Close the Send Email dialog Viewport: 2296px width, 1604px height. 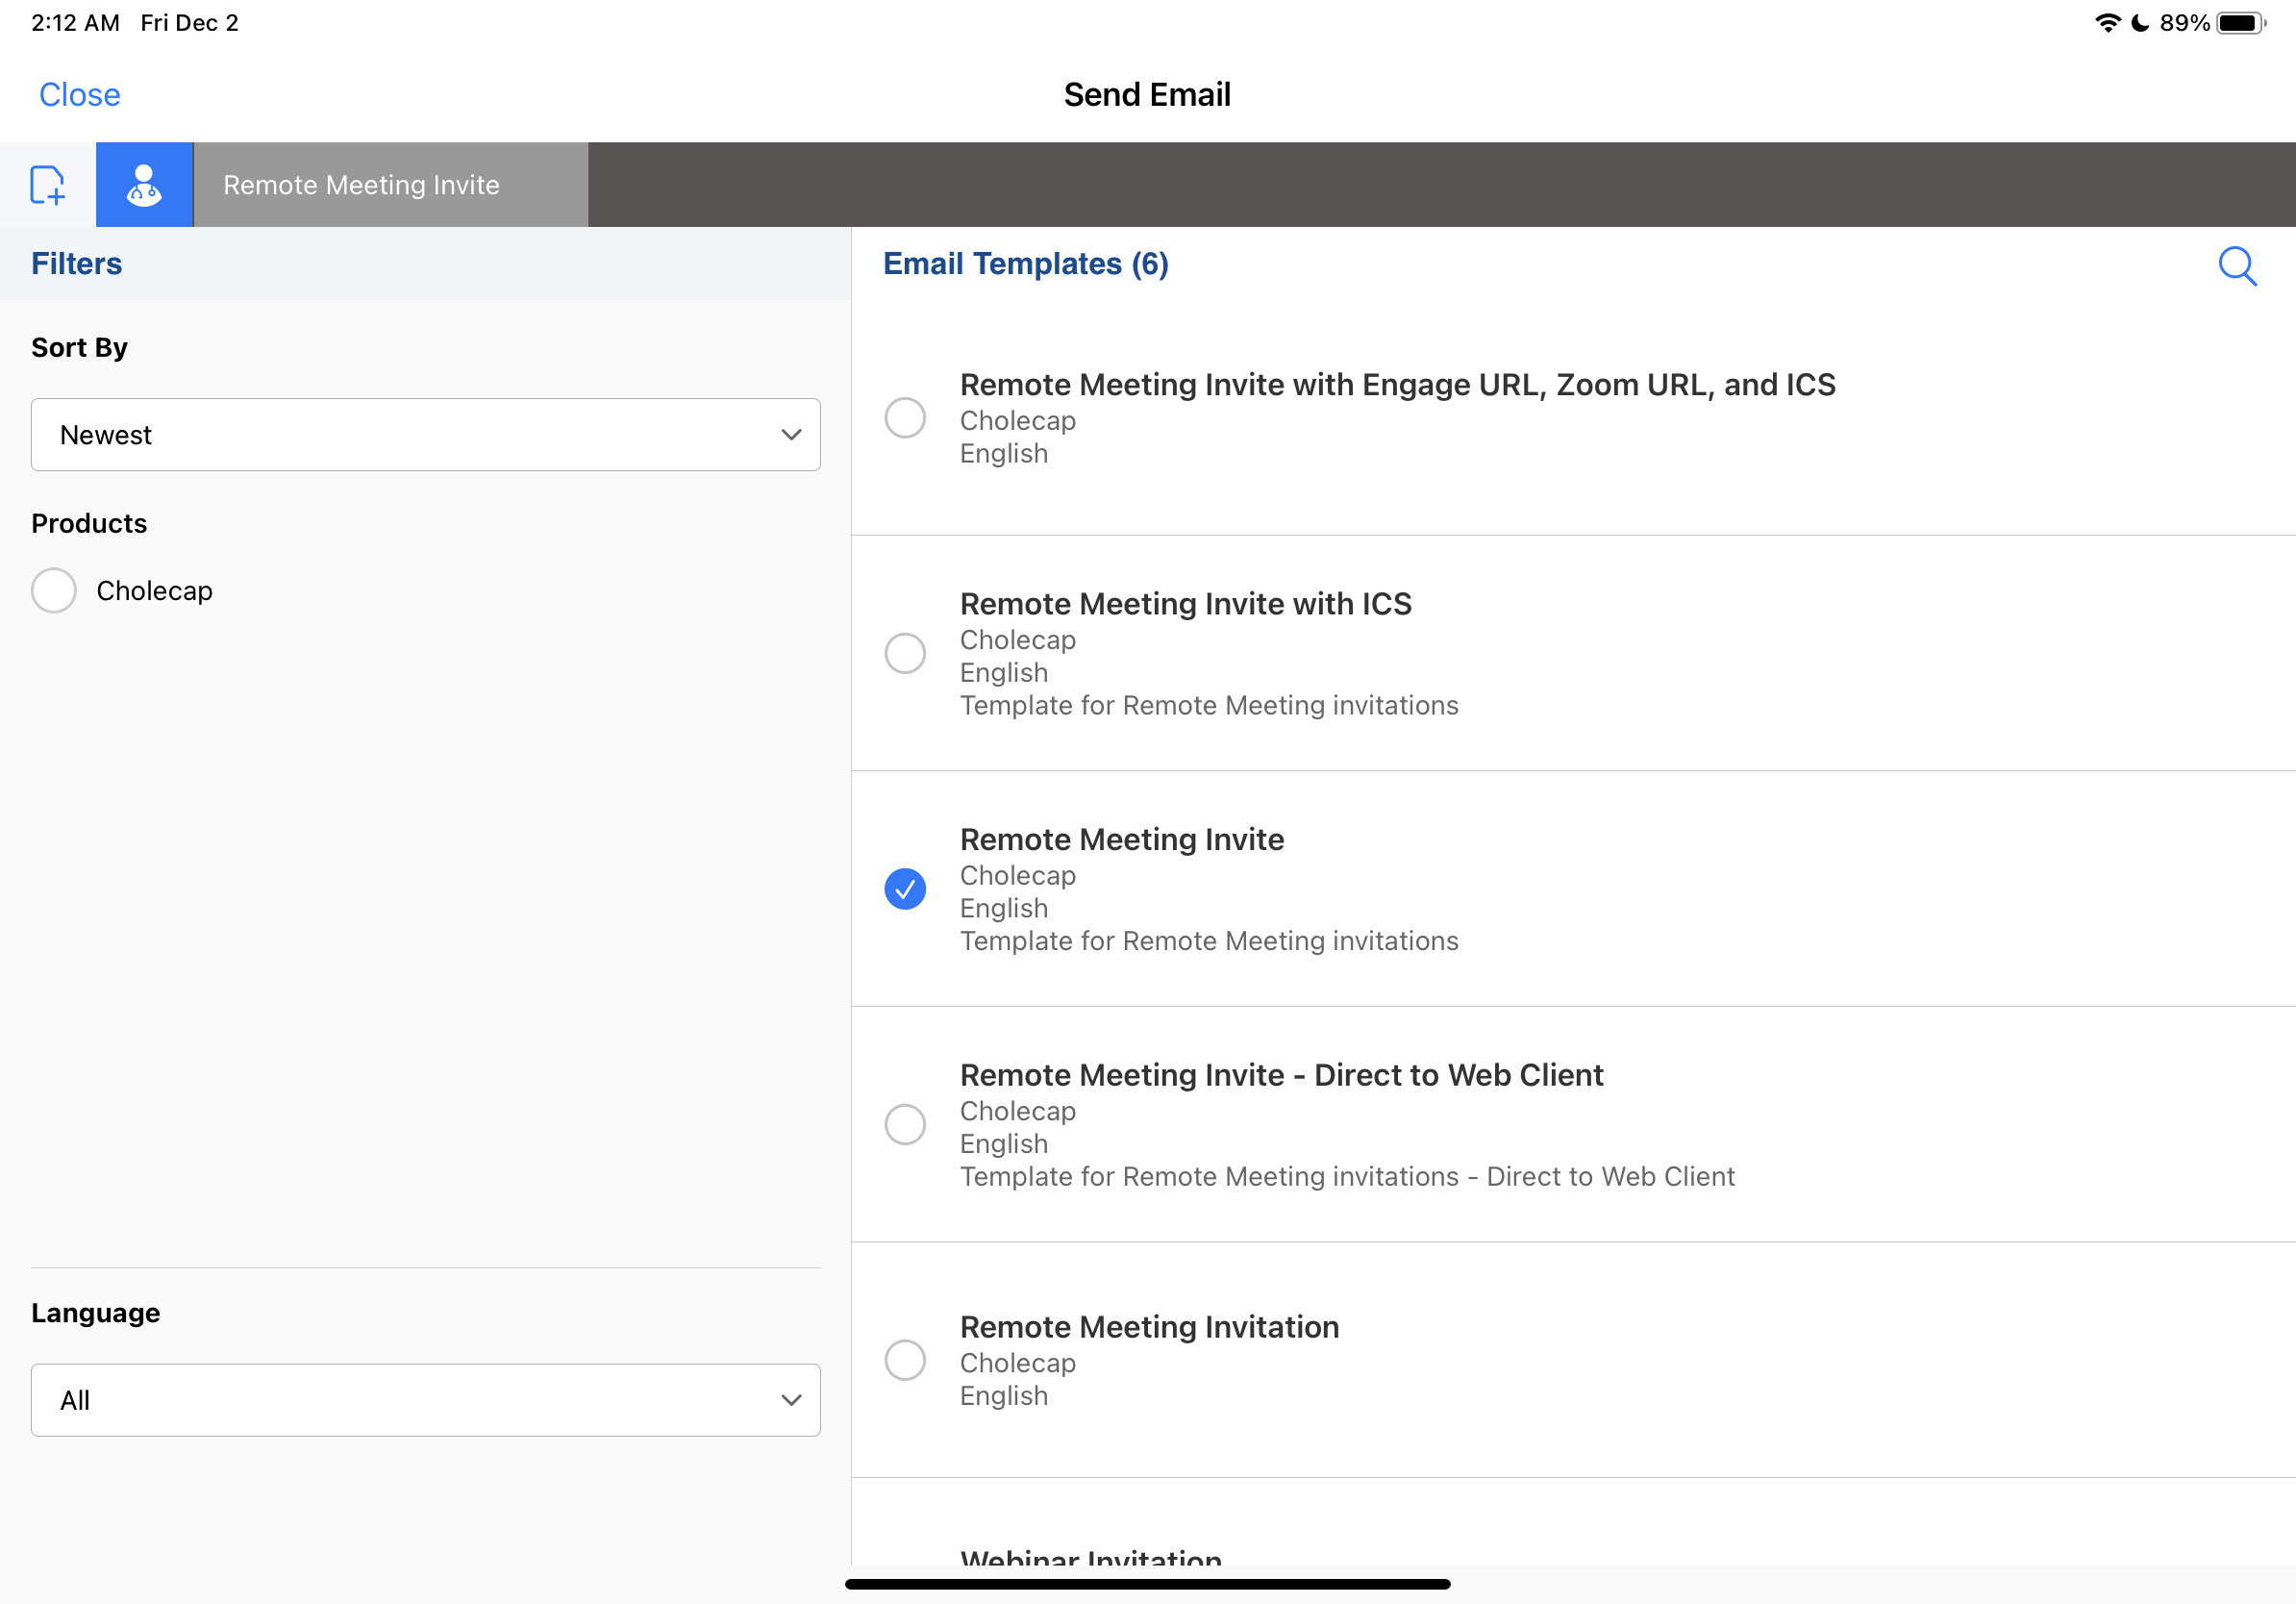(79, 95)
